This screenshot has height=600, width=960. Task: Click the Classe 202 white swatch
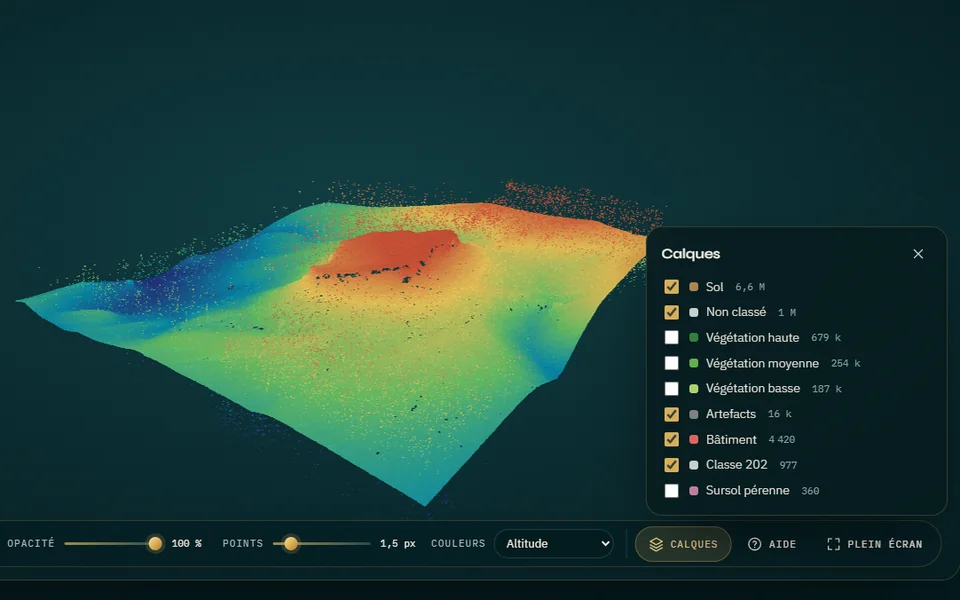(694, 465)
